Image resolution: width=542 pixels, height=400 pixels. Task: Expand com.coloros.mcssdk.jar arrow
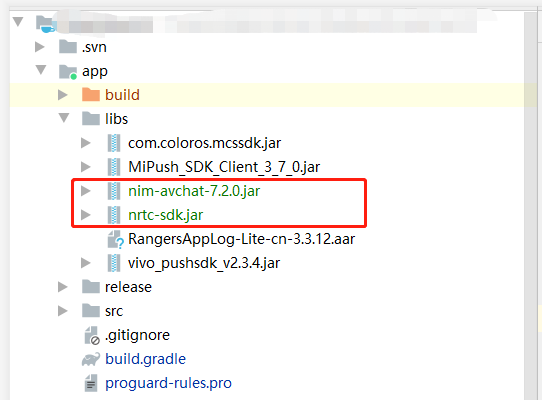86,143
